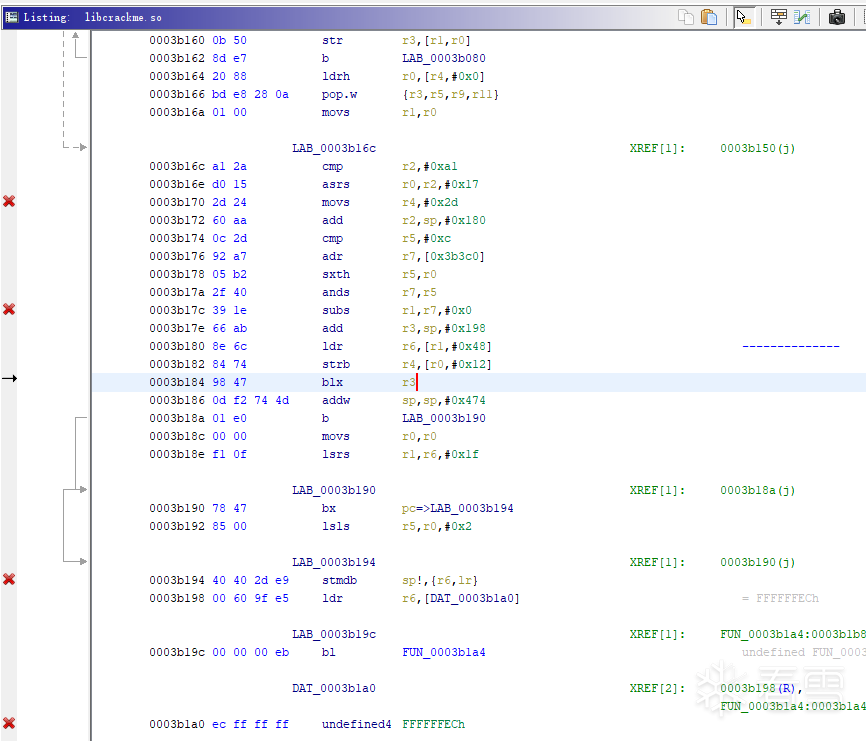Viewport: 866px width, 741px height.
Task: Open the browser field formatter icon
Action: tap(779, 17)
